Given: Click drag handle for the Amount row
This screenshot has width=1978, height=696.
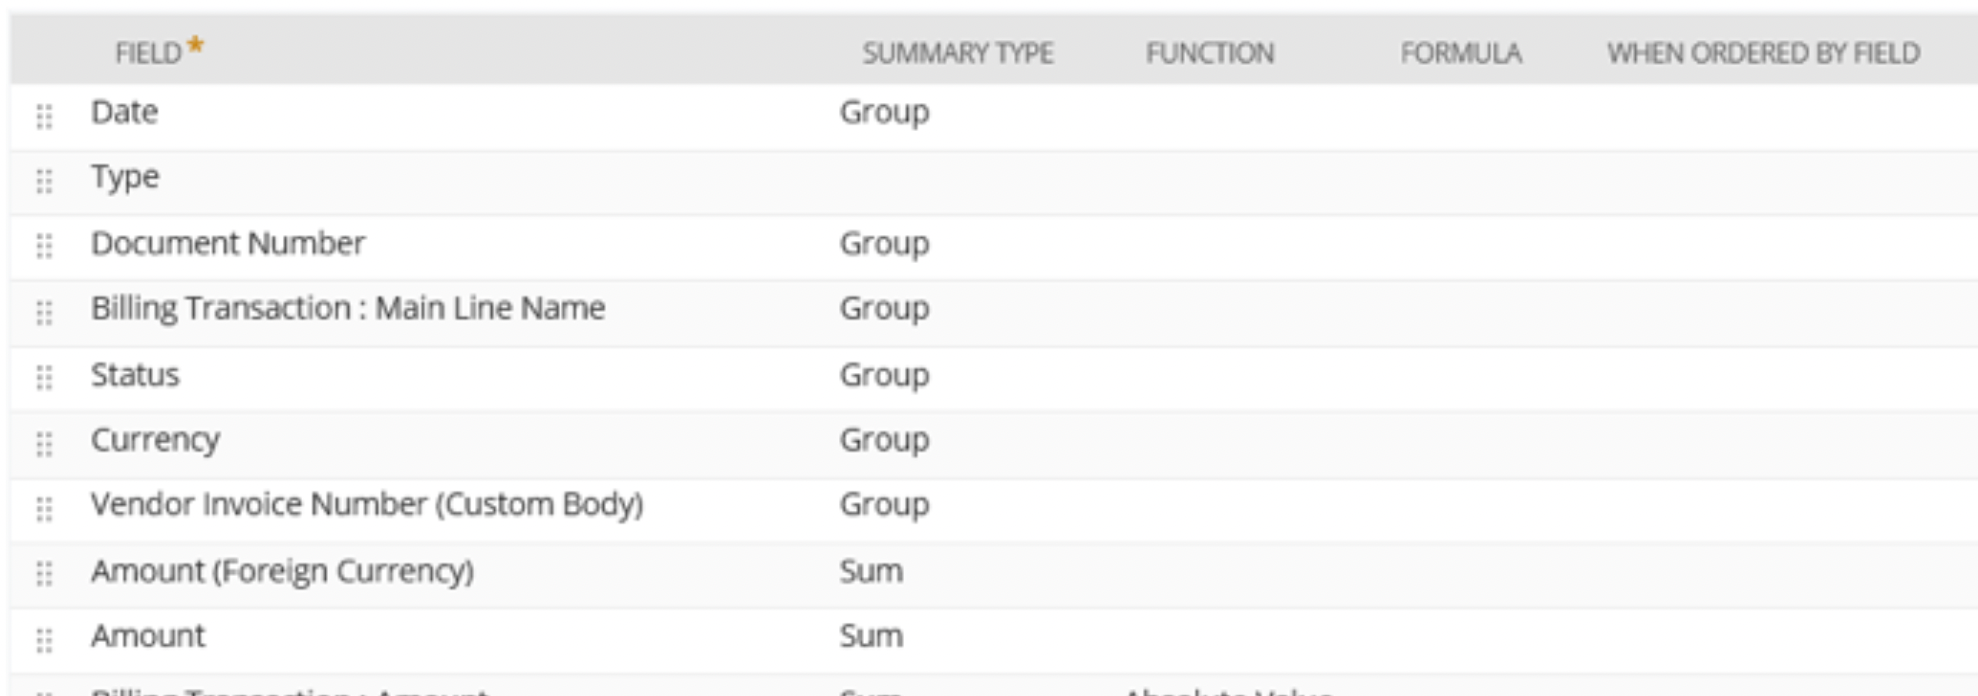Looking at the screenshot, I should click(x=44, y=639).
